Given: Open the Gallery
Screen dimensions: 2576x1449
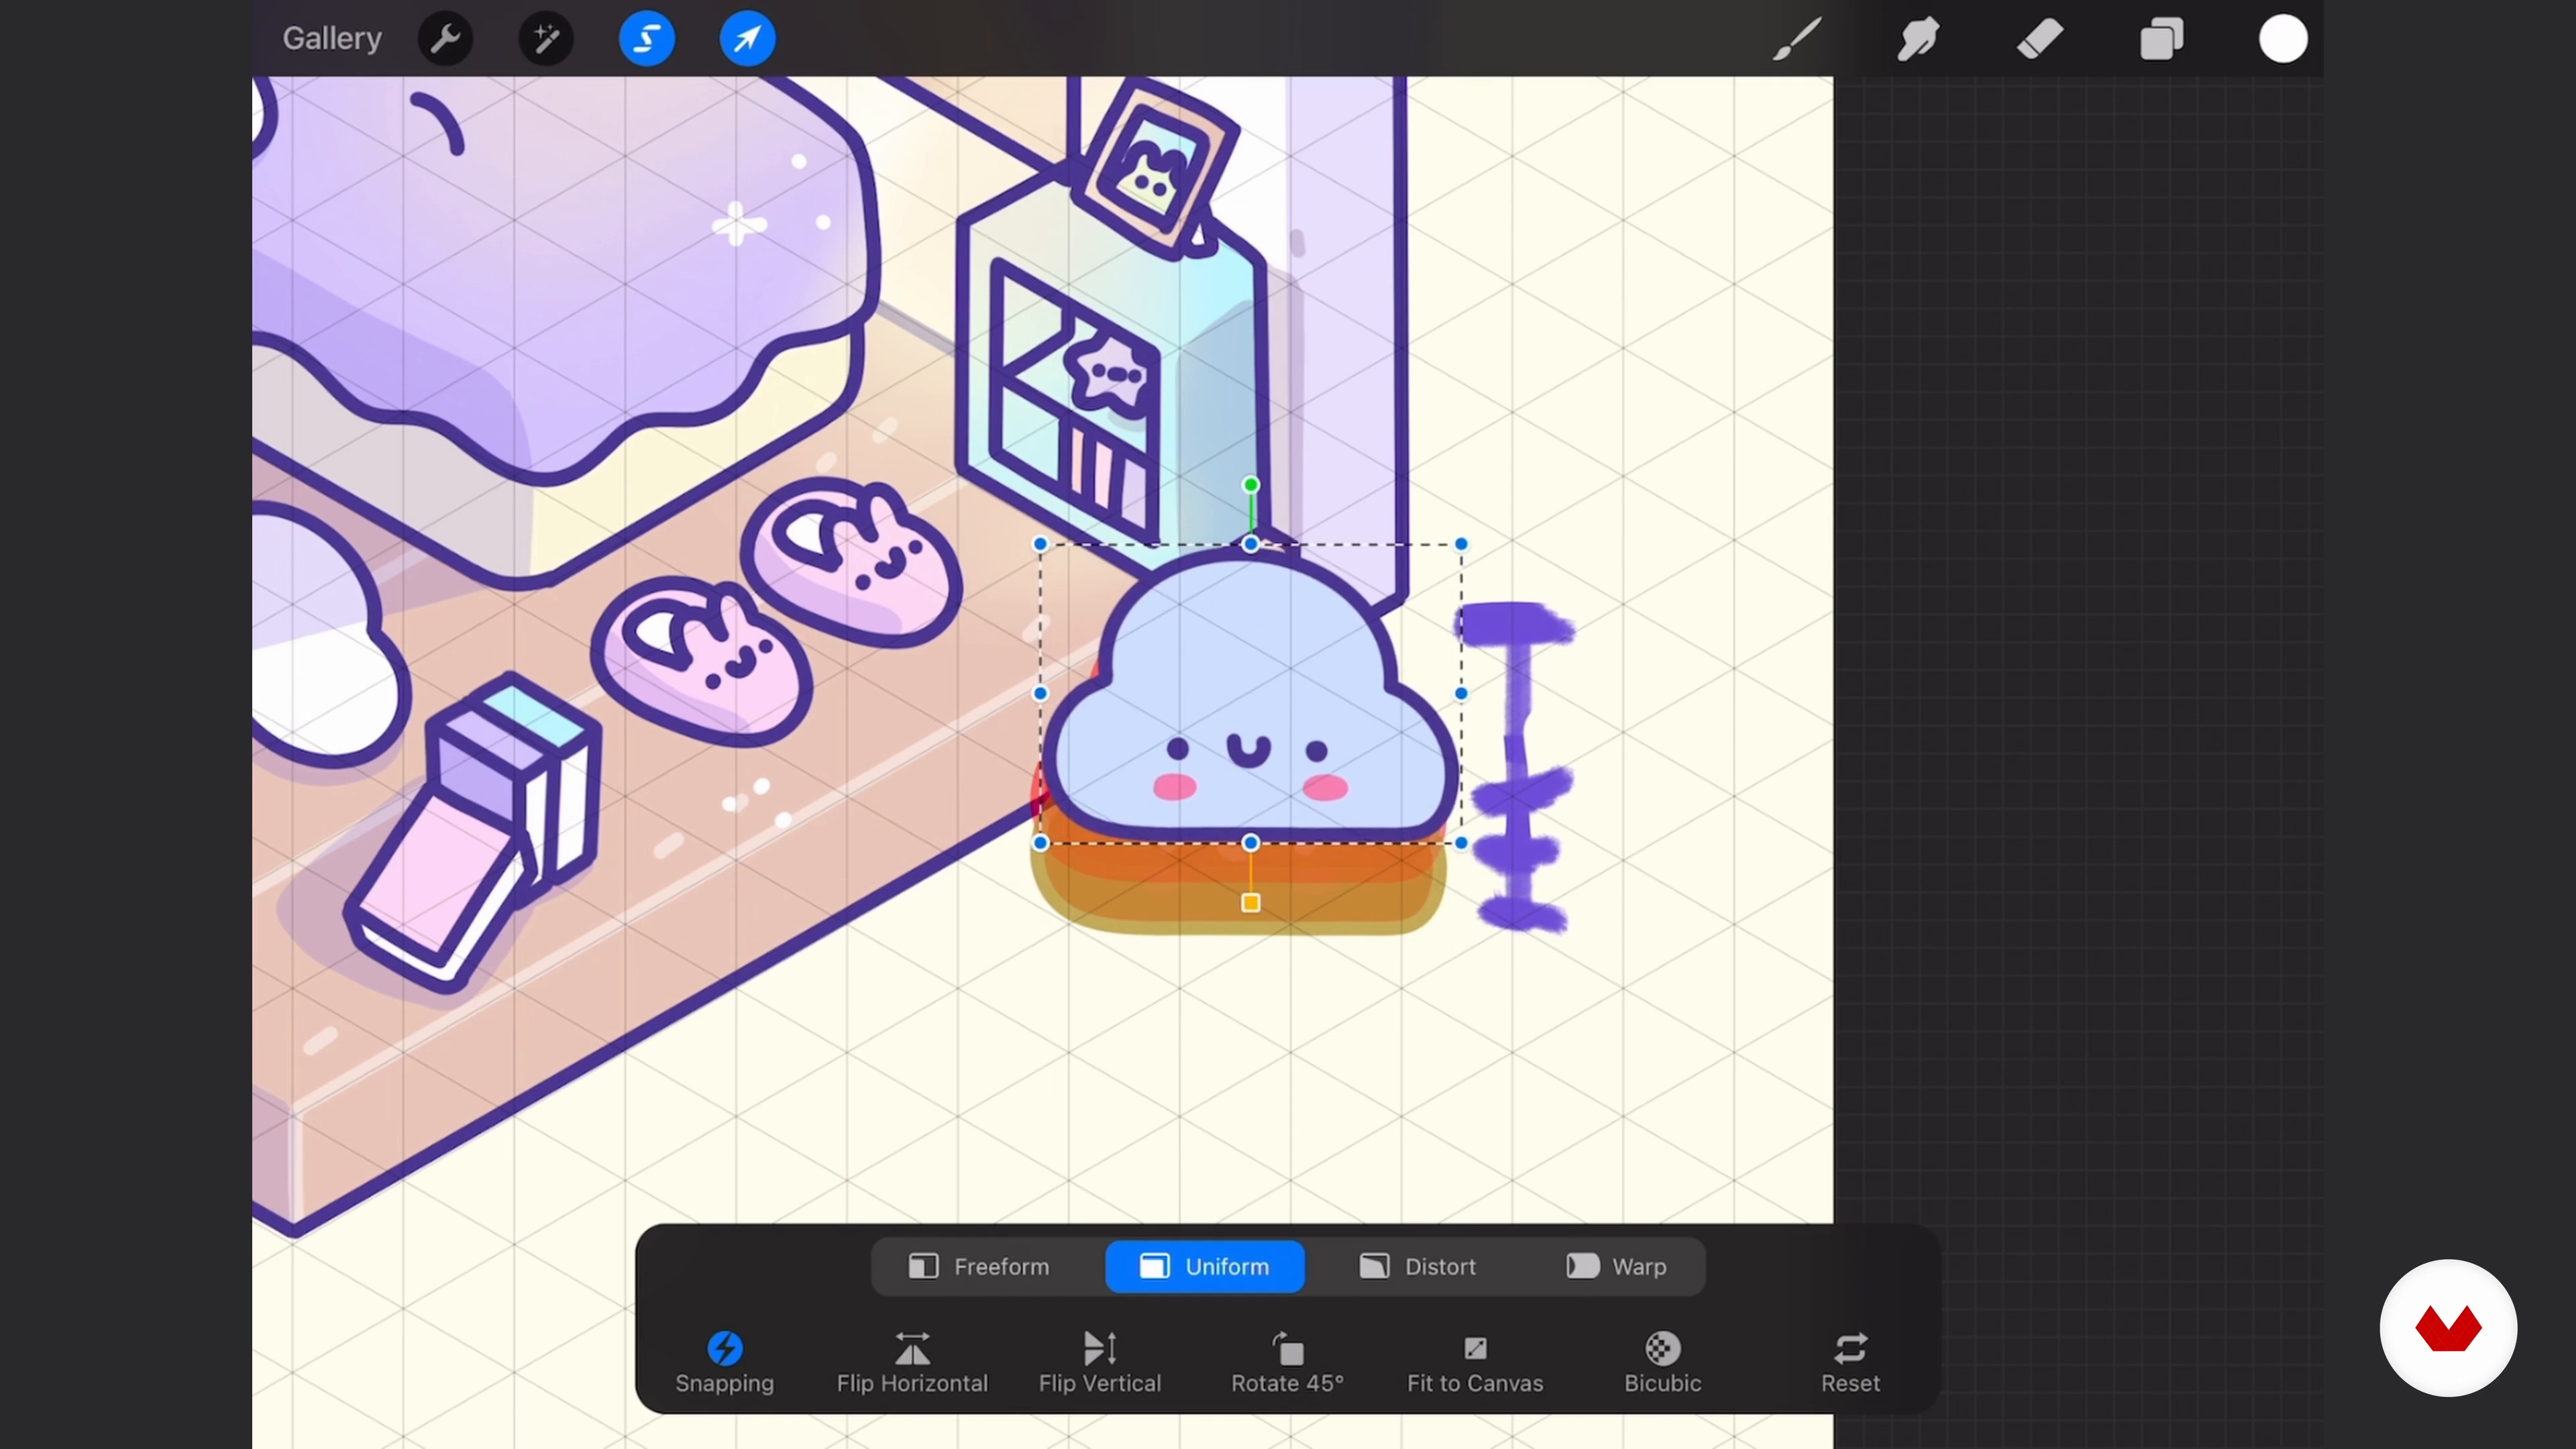Looking at the screenshot, I should pyautogui.click(x=332, y=38).
